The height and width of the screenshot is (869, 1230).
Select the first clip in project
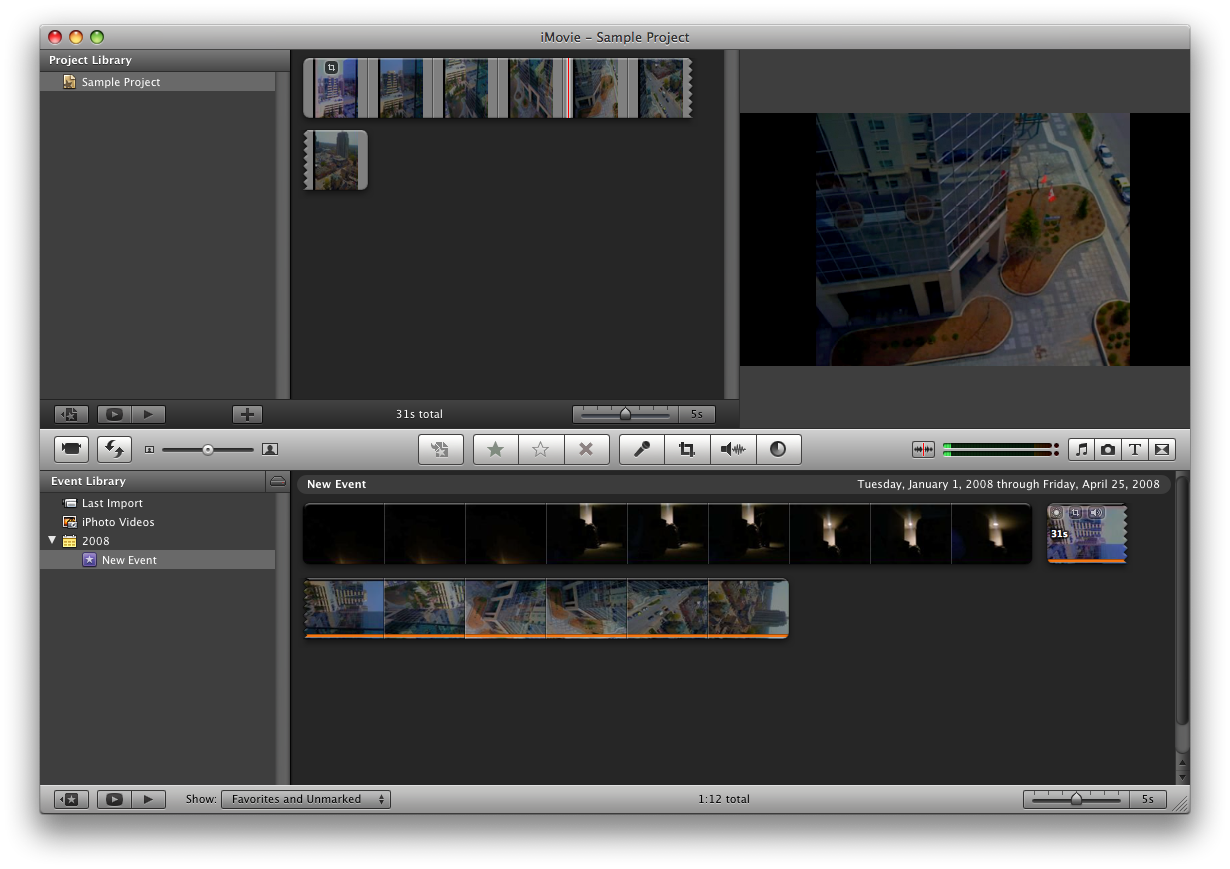tap(336, 88)
